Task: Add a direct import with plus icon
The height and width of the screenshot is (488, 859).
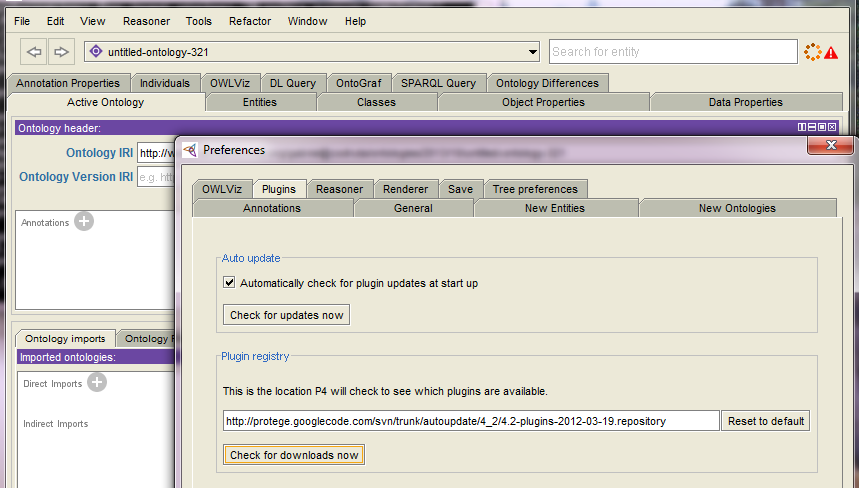Action: 97,383
